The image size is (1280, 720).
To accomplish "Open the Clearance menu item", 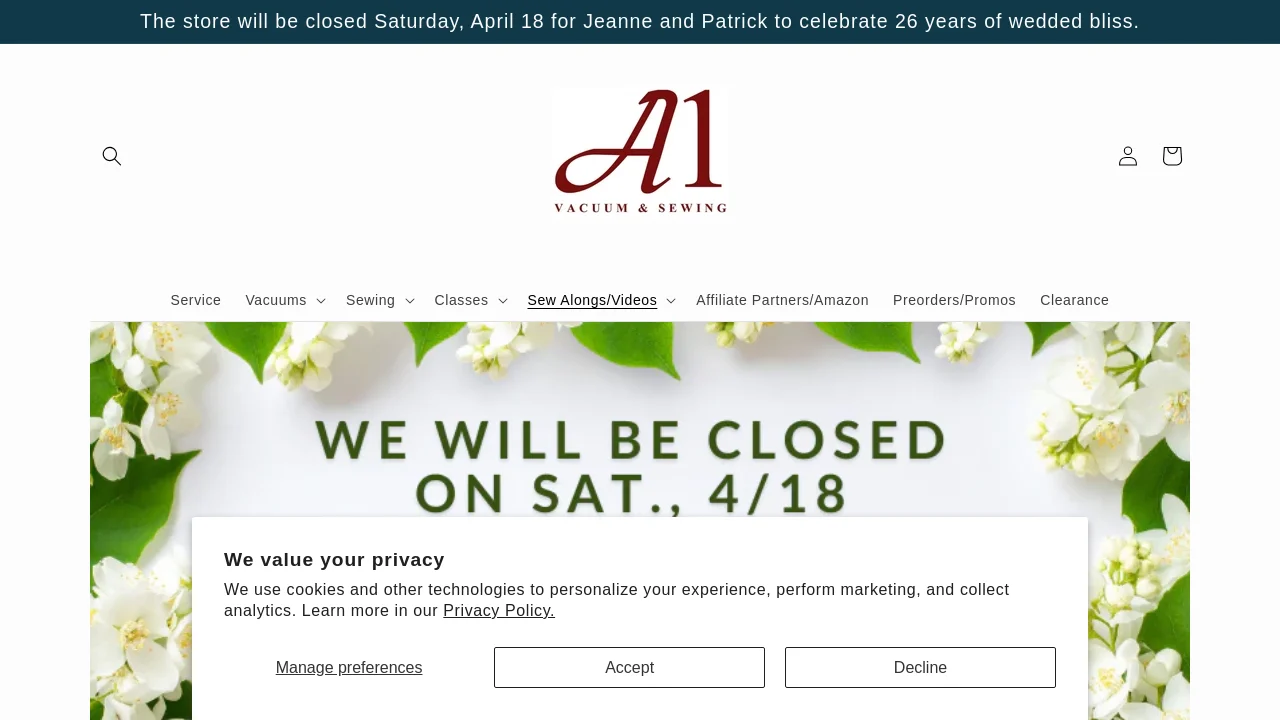I will click(x=1074, y=300).
